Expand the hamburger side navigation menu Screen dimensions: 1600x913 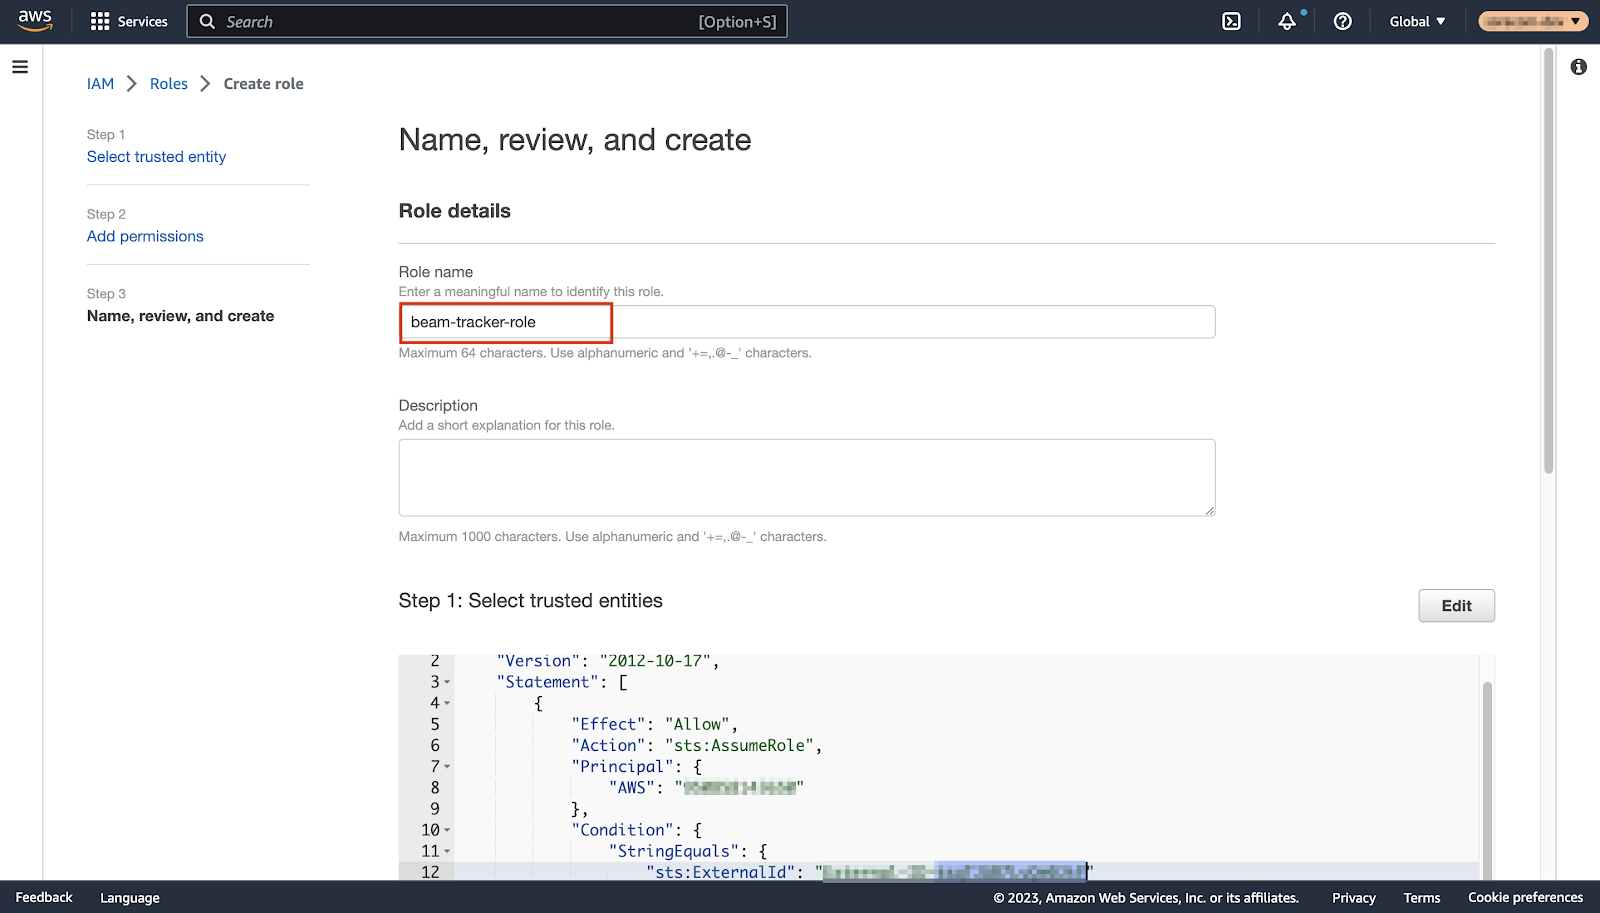click(x=20, y=67)
